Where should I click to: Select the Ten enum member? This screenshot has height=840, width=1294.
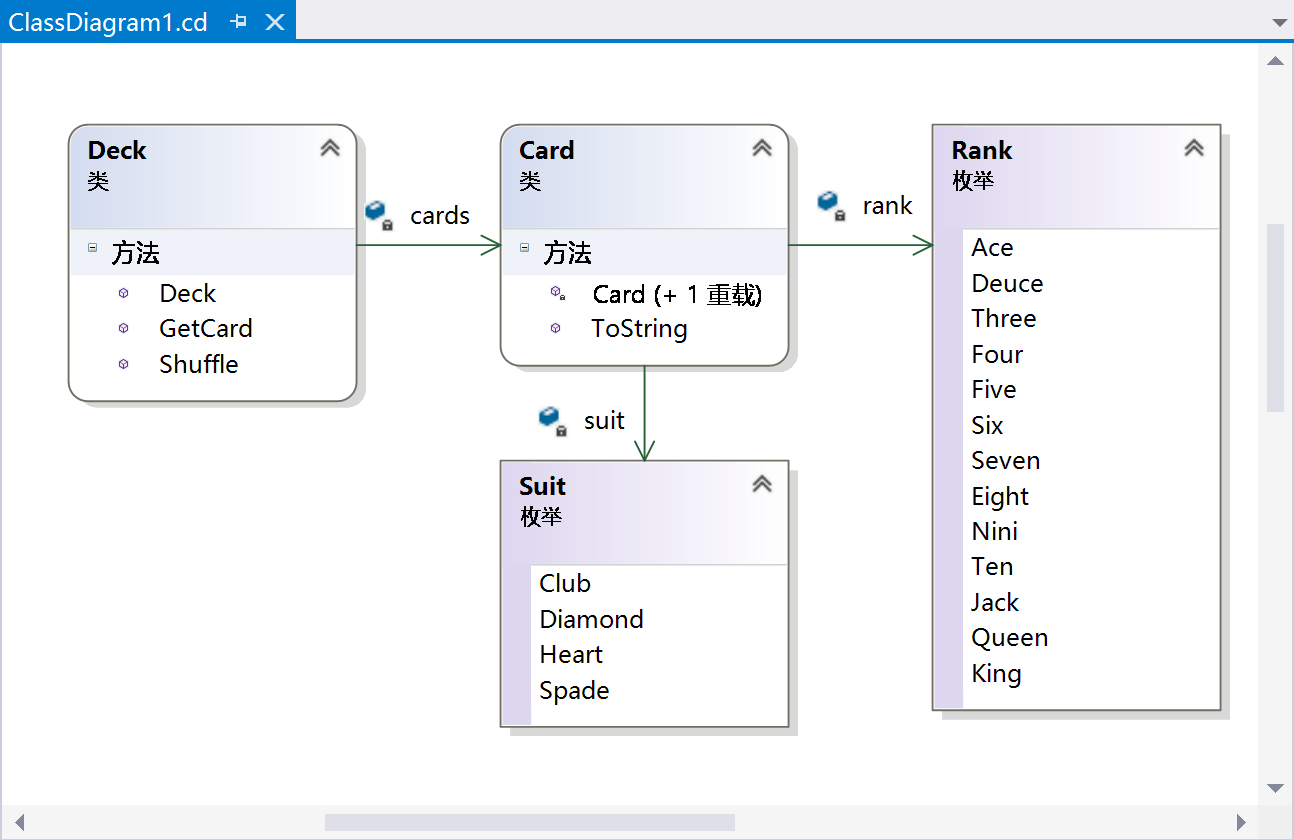[x=992, y=566]
